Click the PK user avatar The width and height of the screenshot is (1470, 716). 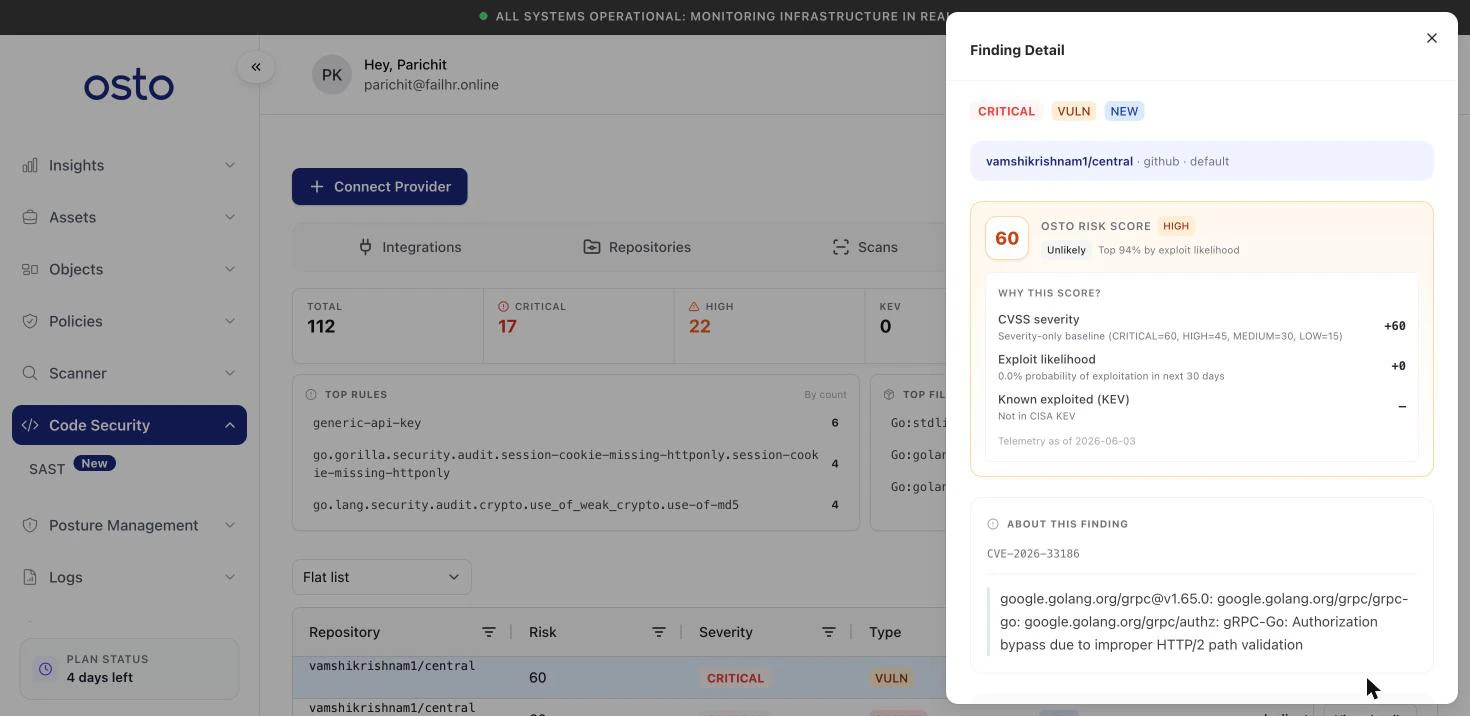(x=332, y=75)
